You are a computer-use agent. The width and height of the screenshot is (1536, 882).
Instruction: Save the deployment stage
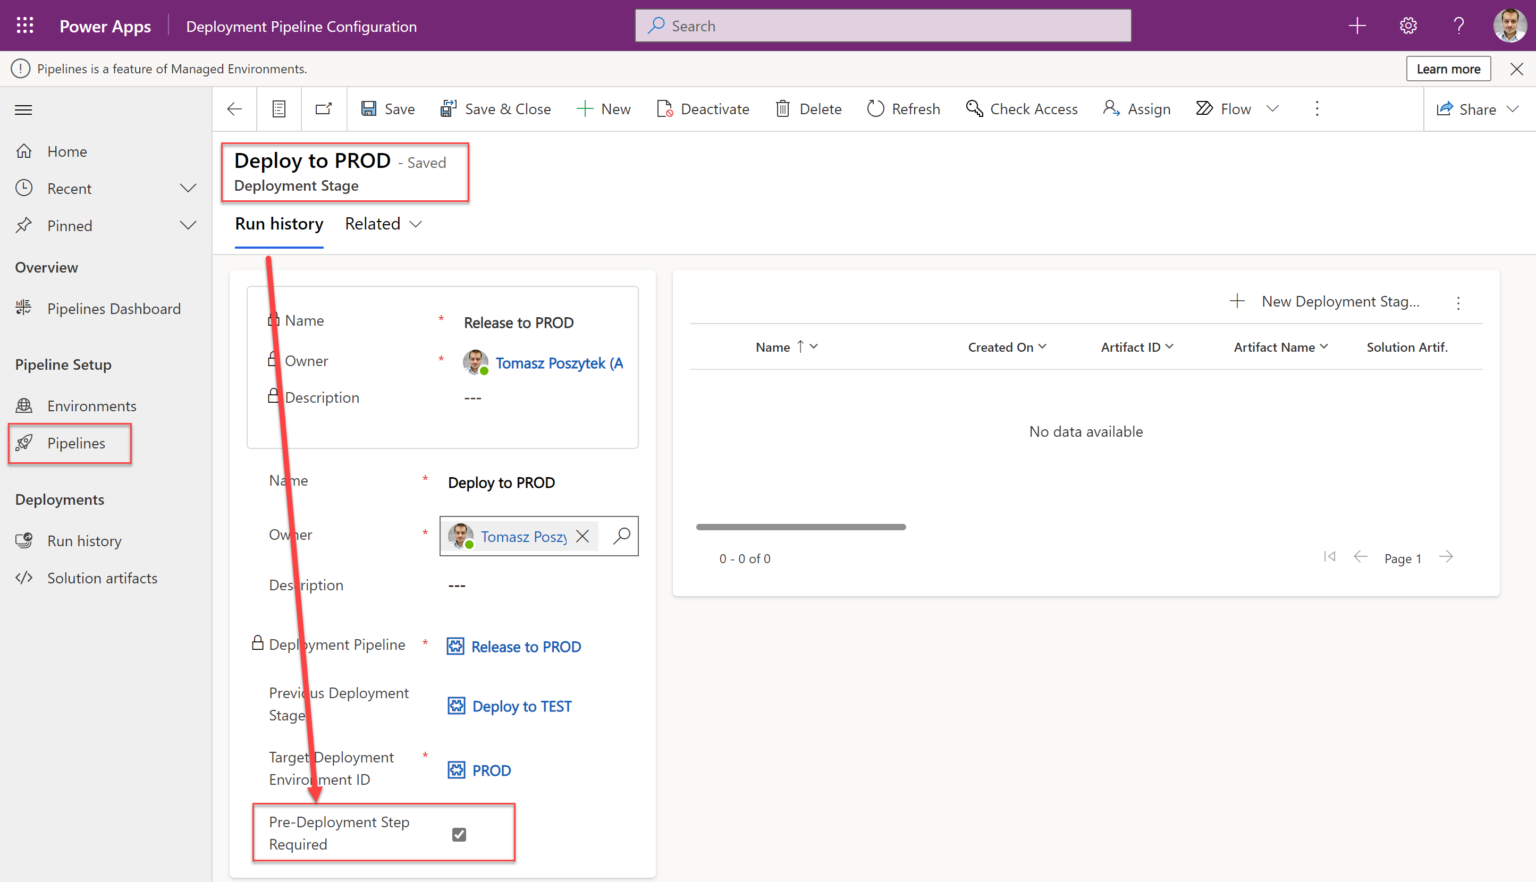[x=388, y=109]
